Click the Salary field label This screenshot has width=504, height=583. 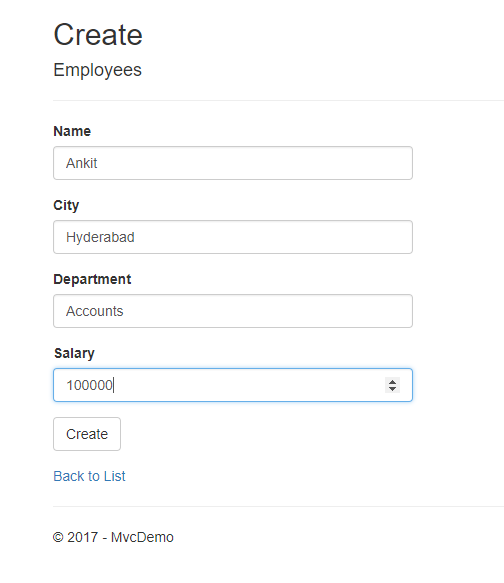click(74, 353)
